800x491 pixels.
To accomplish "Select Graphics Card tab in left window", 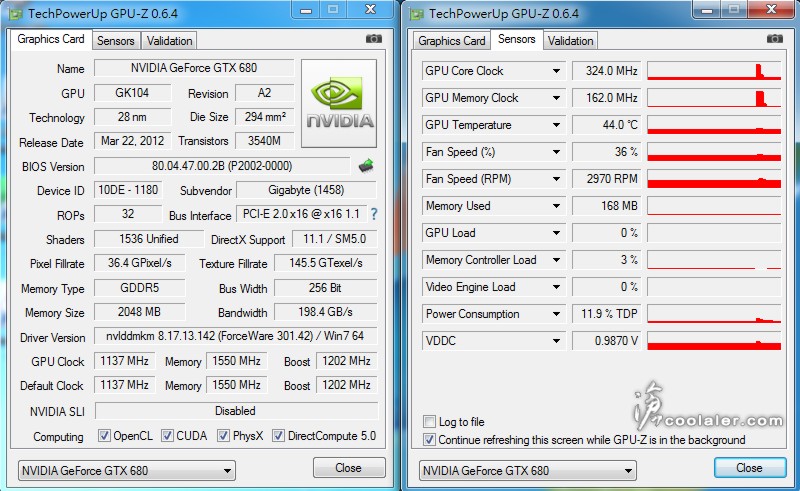I will click(x=51, y=39).
